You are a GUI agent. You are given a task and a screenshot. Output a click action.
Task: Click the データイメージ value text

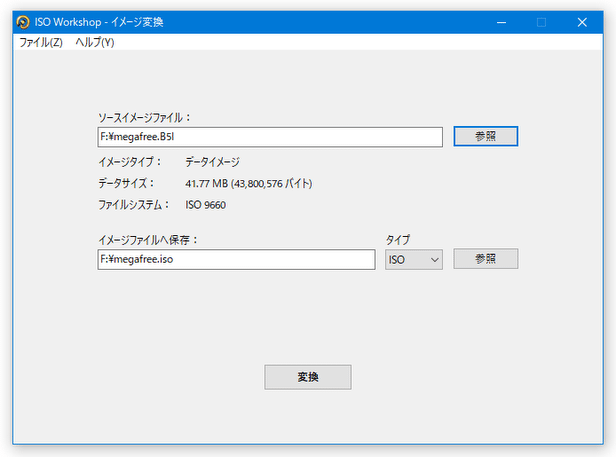pos(212,162)
